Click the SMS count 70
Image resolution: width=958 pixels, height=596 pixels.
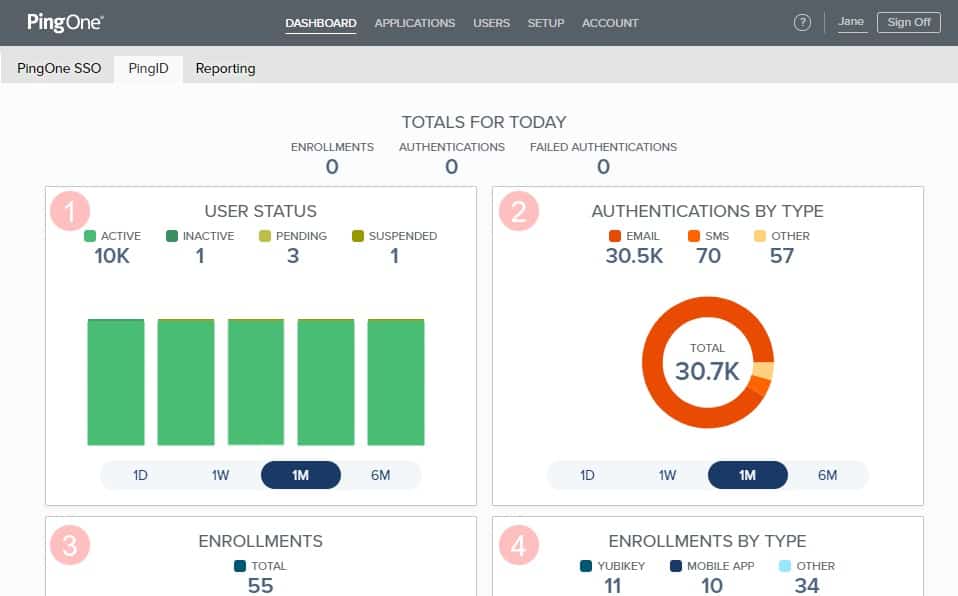[x=708, y=256]
